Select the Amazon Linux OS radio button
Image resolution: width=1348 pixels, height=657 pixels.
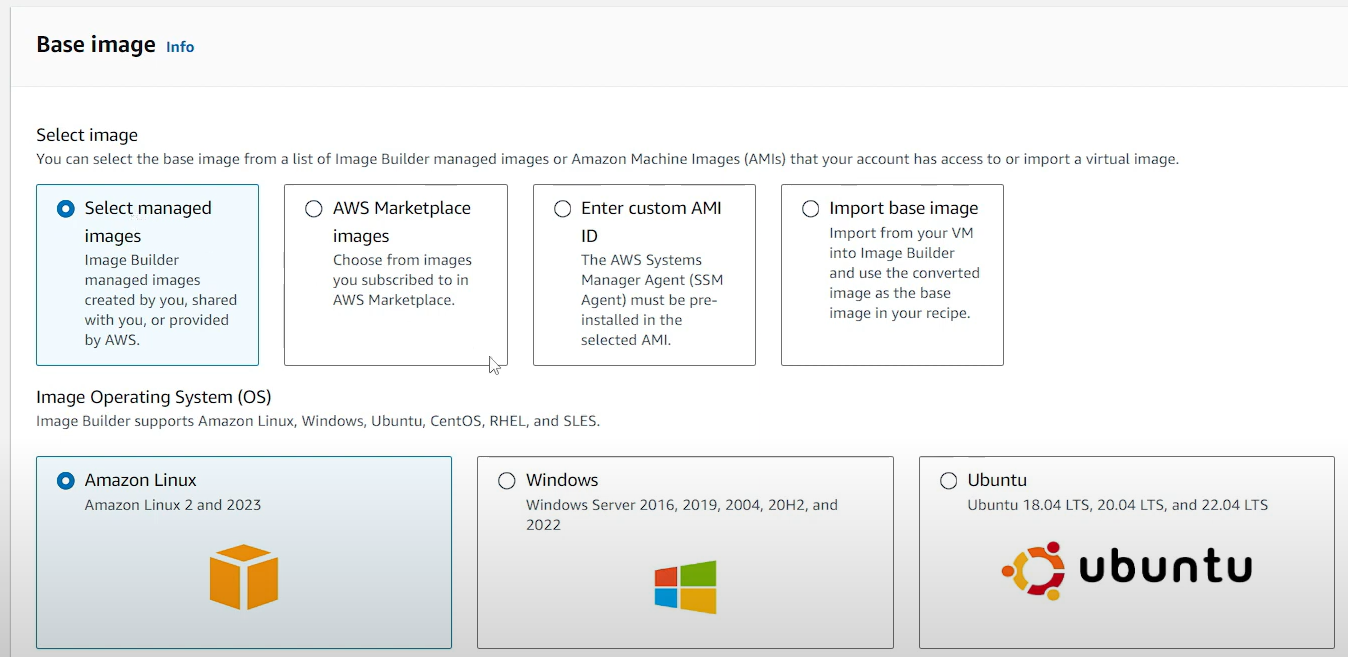click(x=66, y=481)
